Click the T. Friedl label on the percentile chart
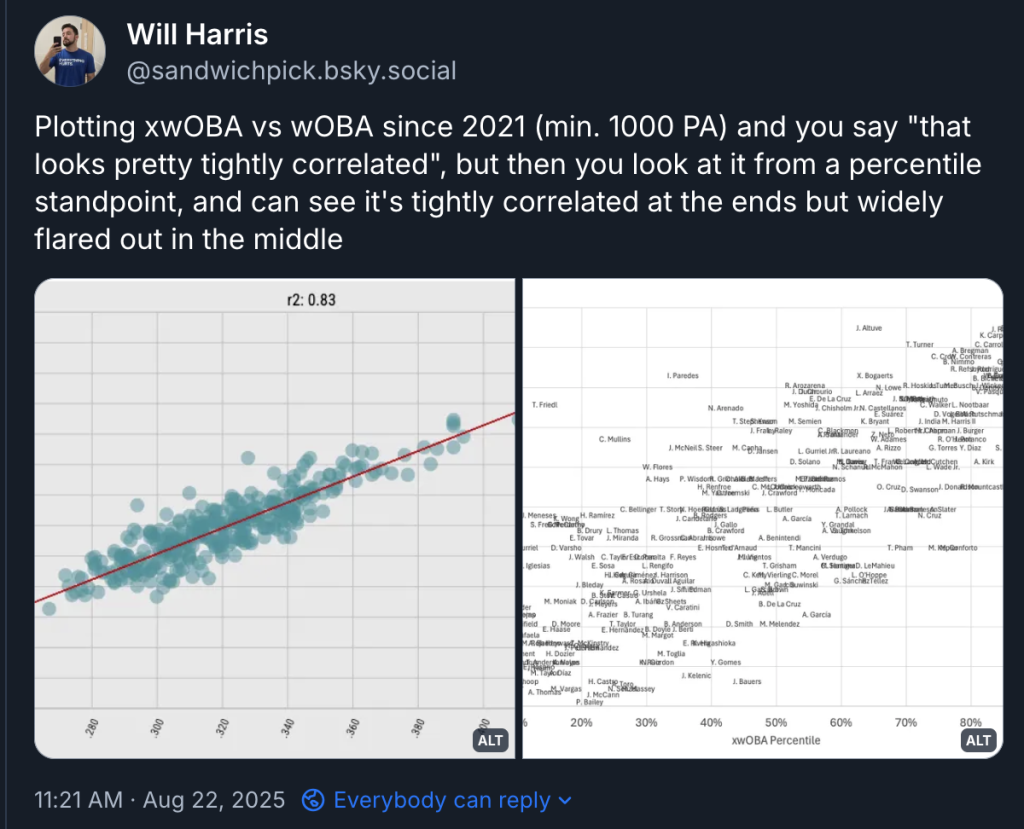Image resolution: width=1024 pixels, height=829 pixels. (544, 404)
